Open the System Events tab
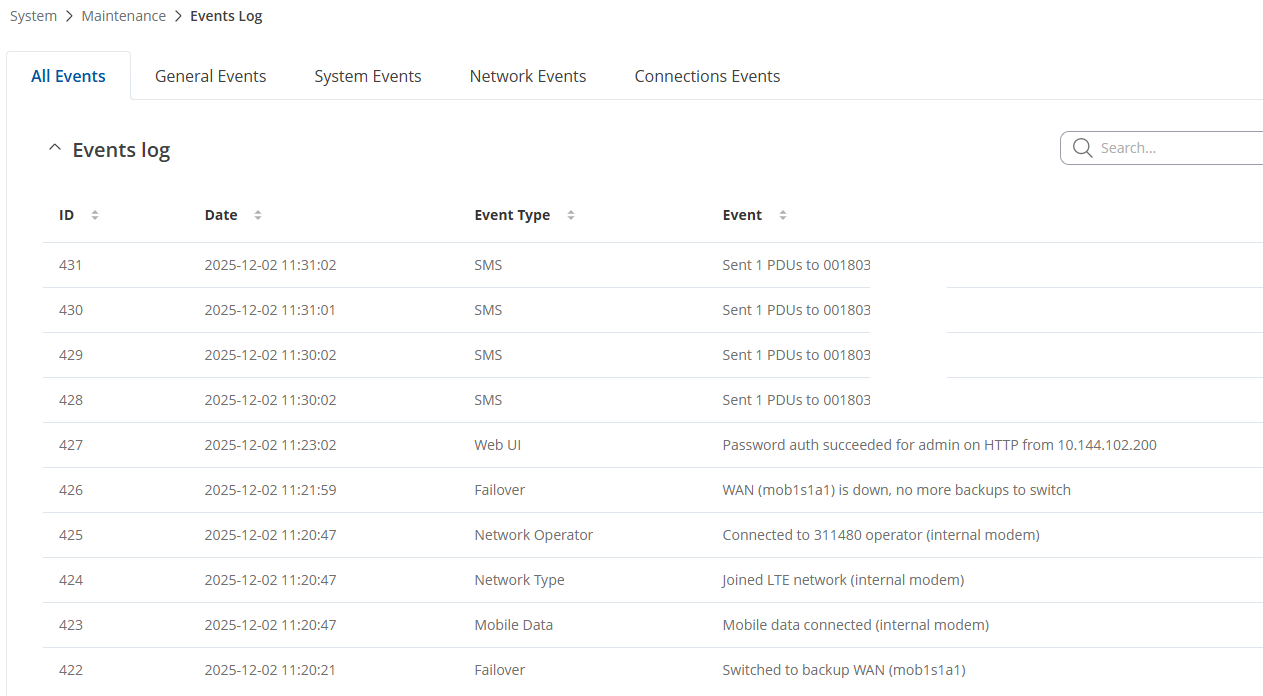This screenshot has height=696, width=1263. (x=367, y=76)
